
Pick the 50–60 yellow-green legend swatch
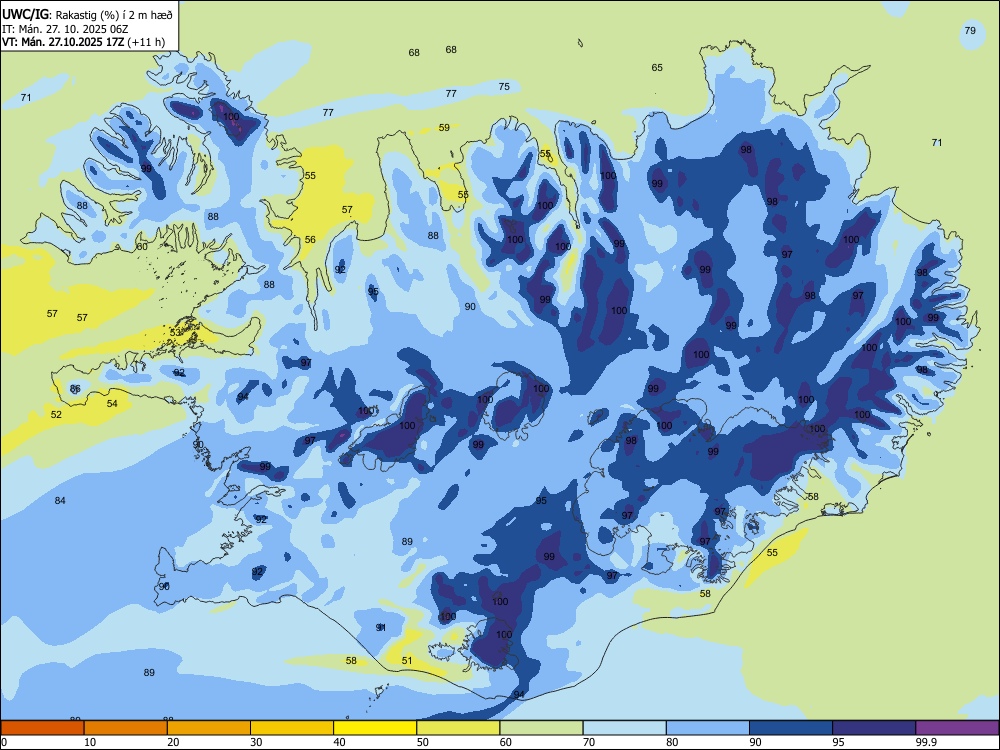[458, 728]
